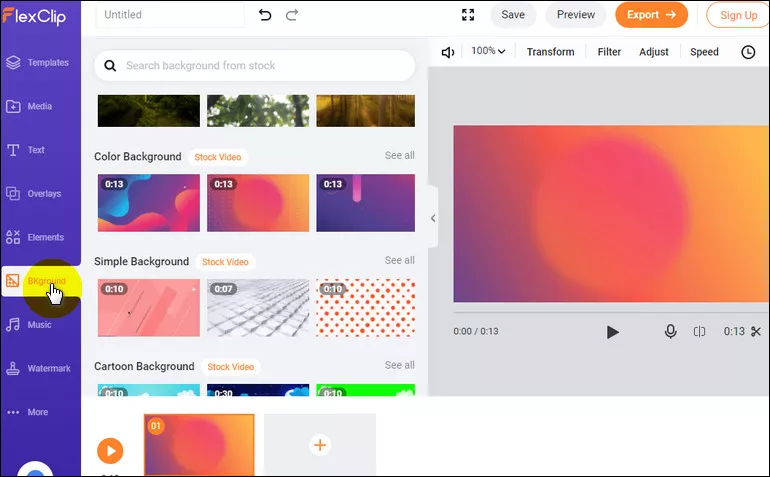Play the timeline with orange play button

[110, 451]
